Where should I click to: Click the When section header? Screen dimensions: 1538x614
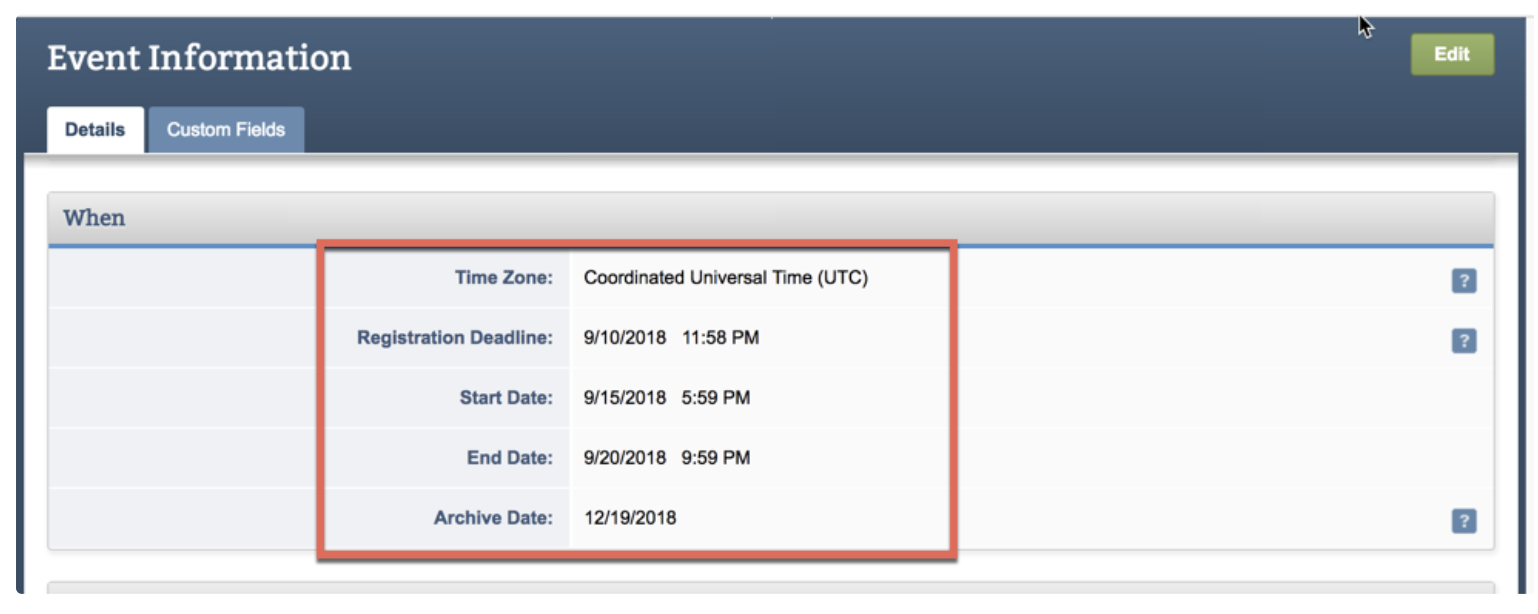[95, 218]
